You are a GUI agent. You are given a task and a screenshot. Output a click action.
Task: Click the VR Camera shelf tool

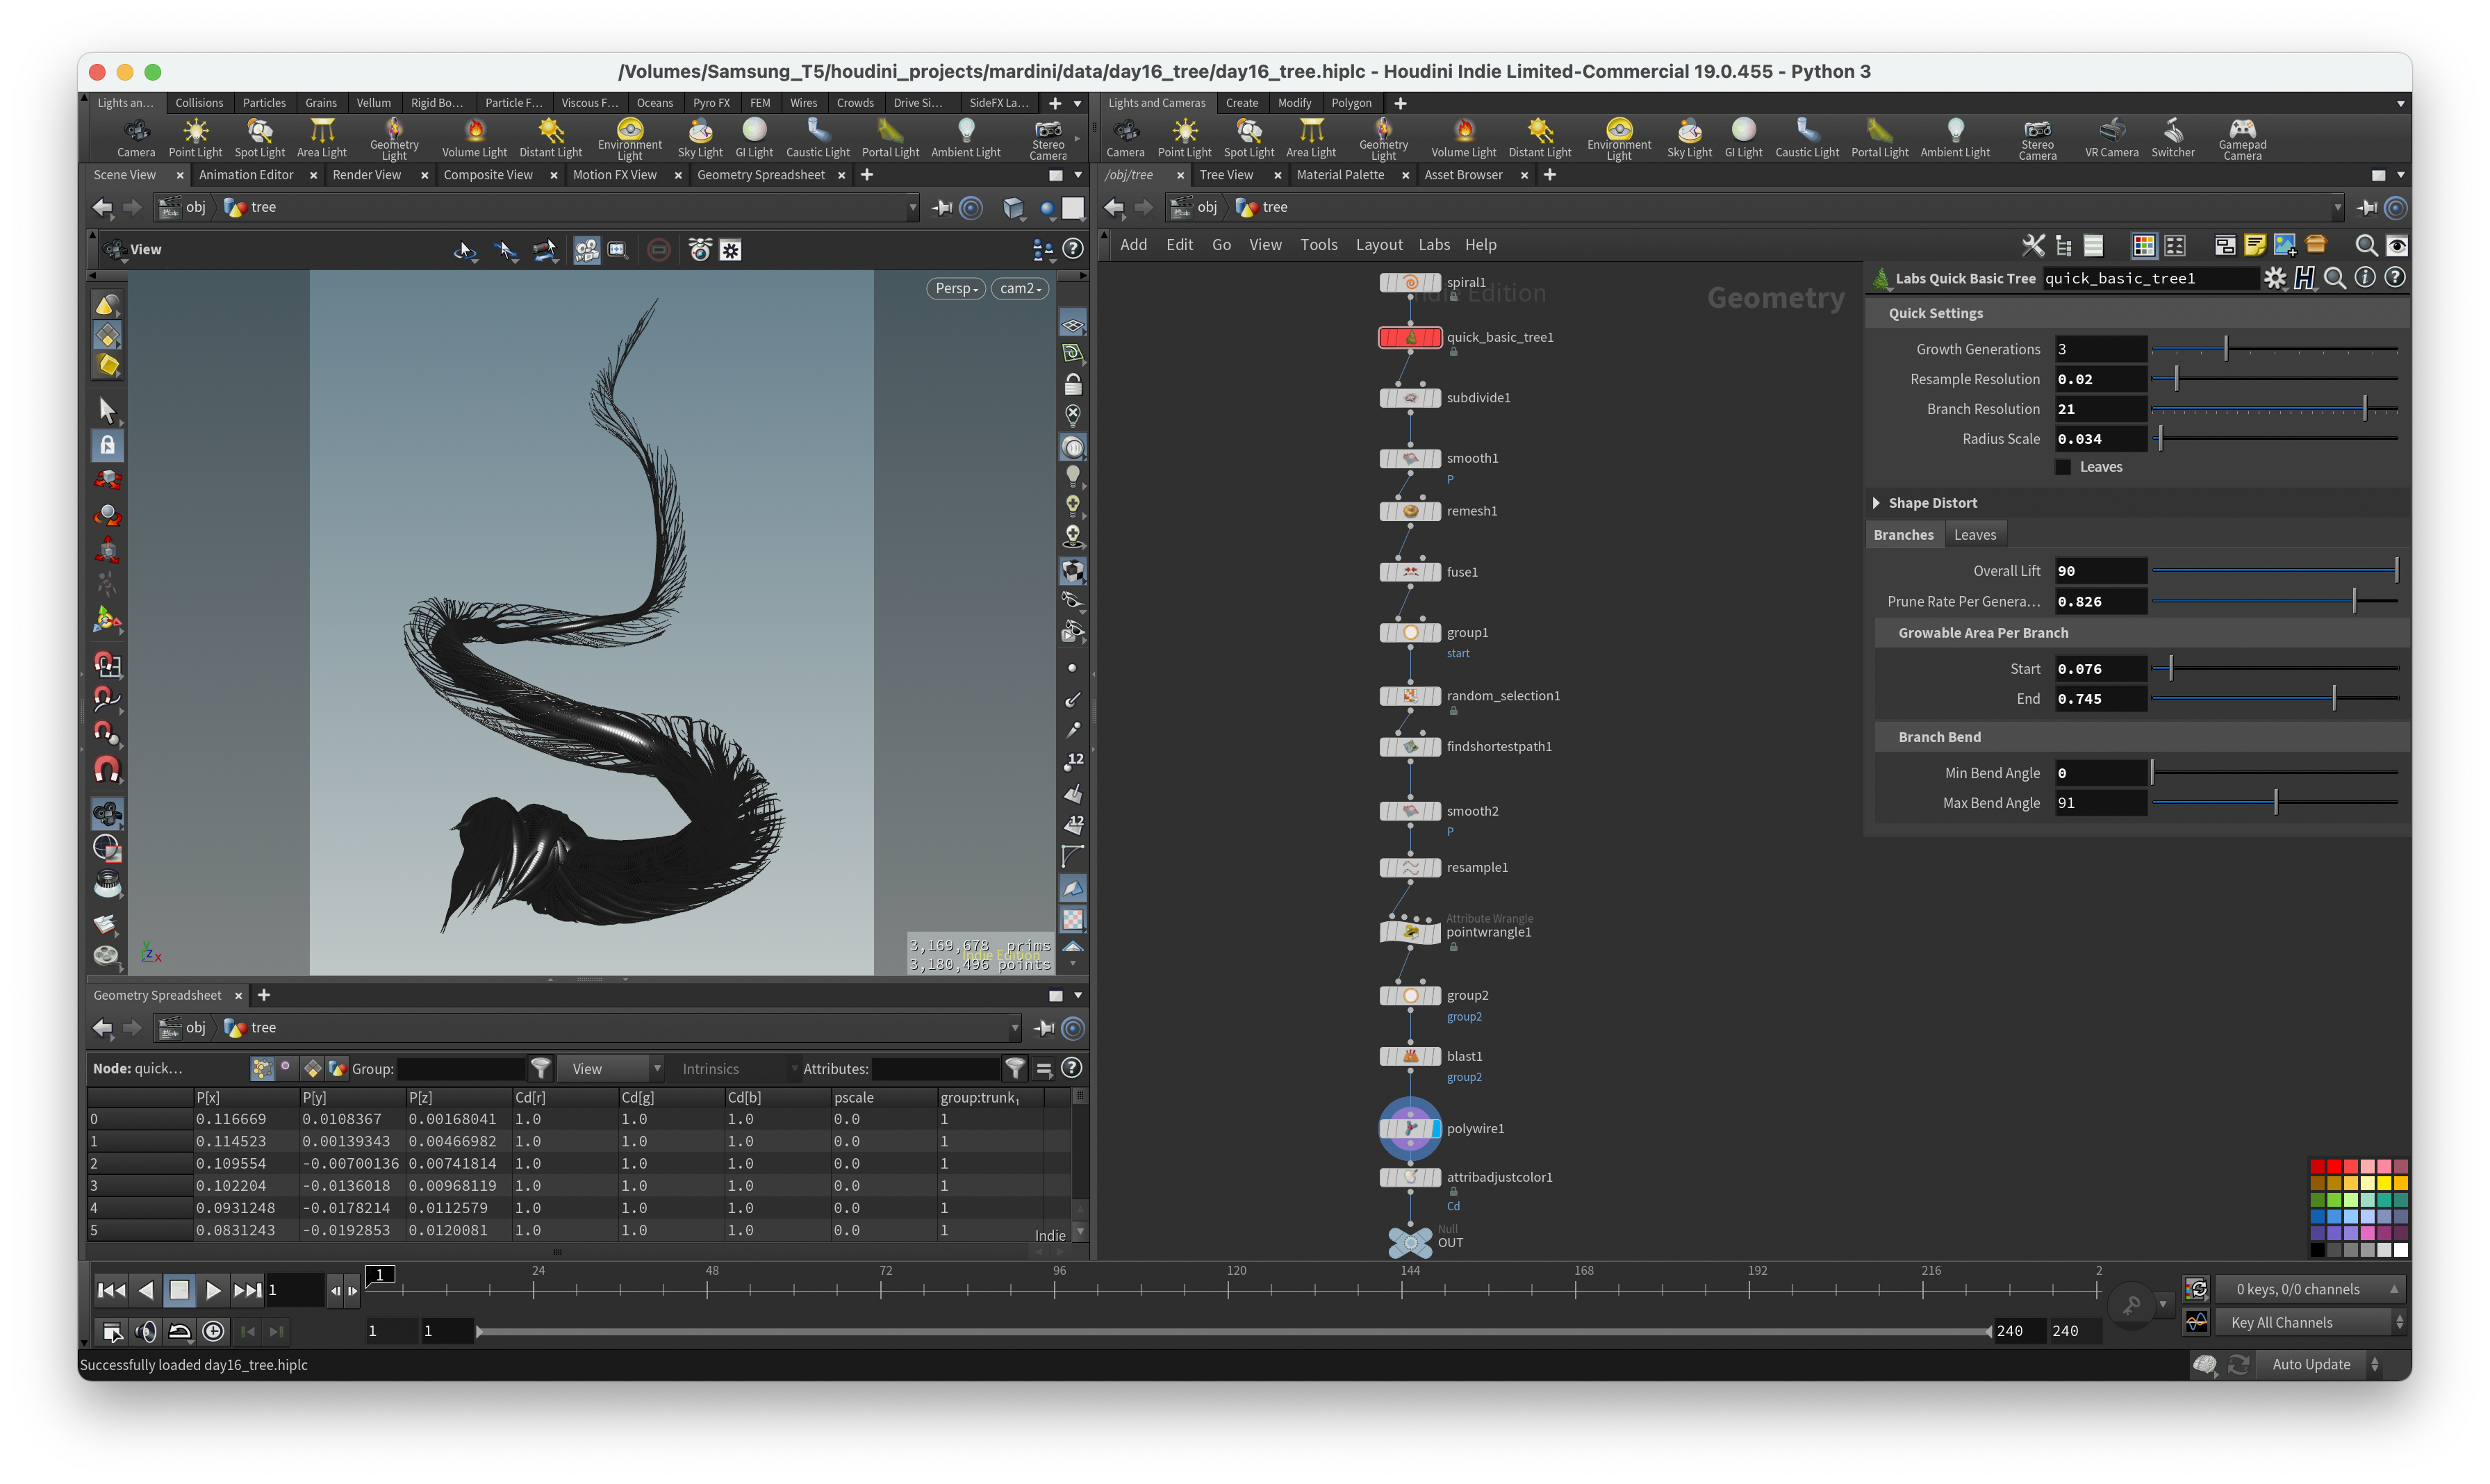click(2111, 138)
